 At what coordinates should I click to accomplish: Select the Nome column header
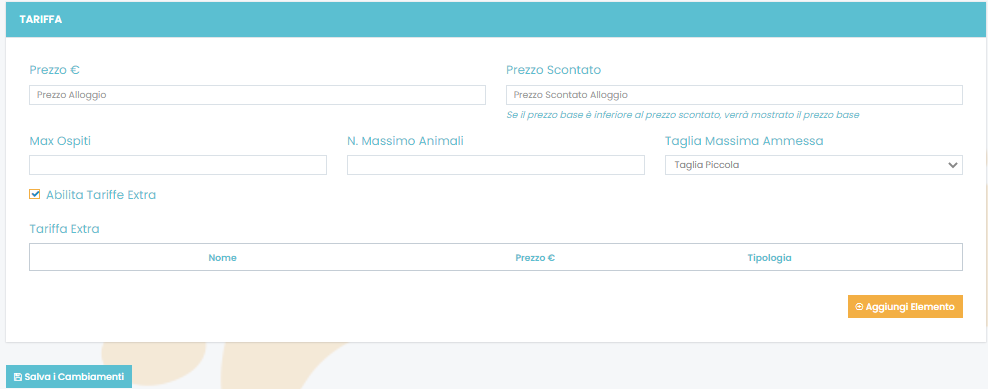(222, 258)
